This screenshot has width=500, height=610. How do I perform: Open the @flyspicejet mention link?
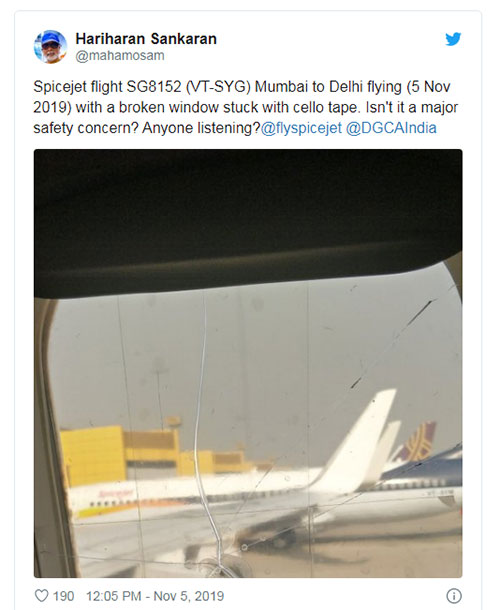pos(301,128)
